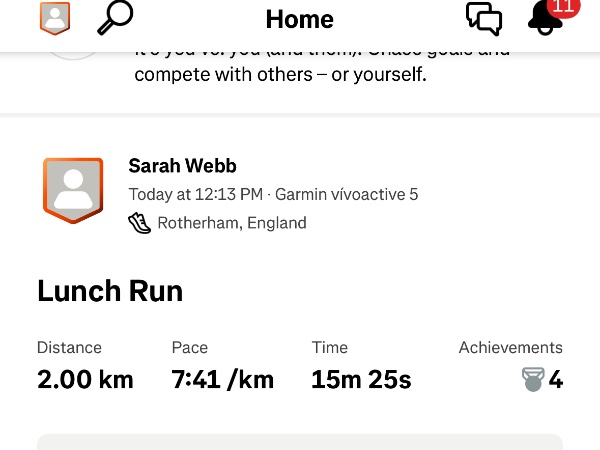600x450 pixels.
Task: Tap Sarah Webb's profile avatar
Action: click(72, 190)
